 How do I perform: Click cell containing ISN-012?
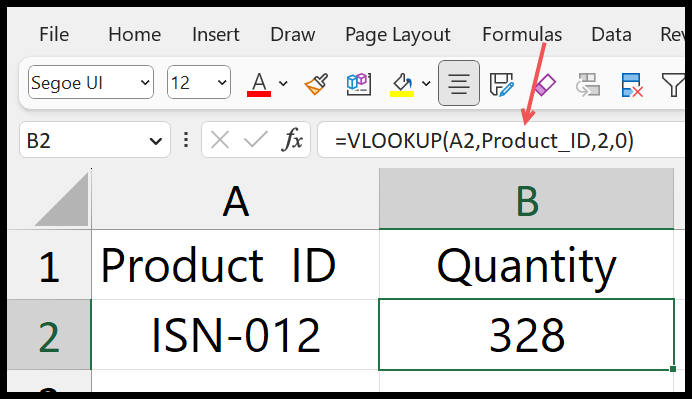(x=235, y=334)
